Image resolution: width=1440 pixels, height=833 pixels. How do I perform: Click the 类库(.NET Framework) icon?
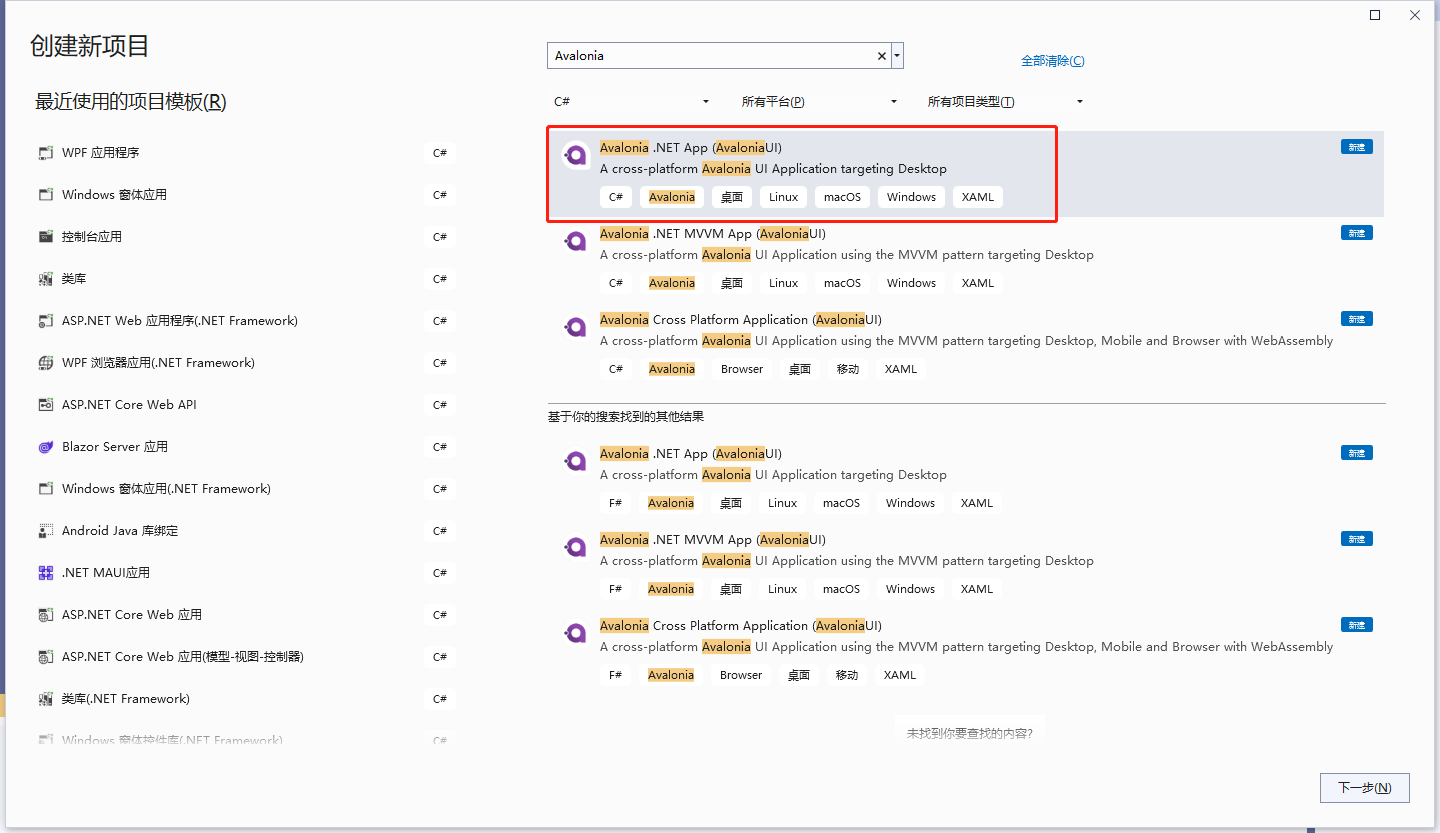(45, 699)
